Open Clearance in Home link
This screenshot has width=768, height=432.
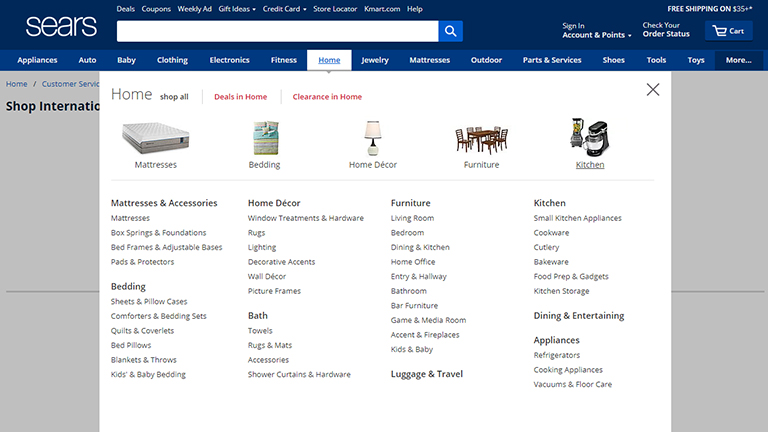coord(327,97)
